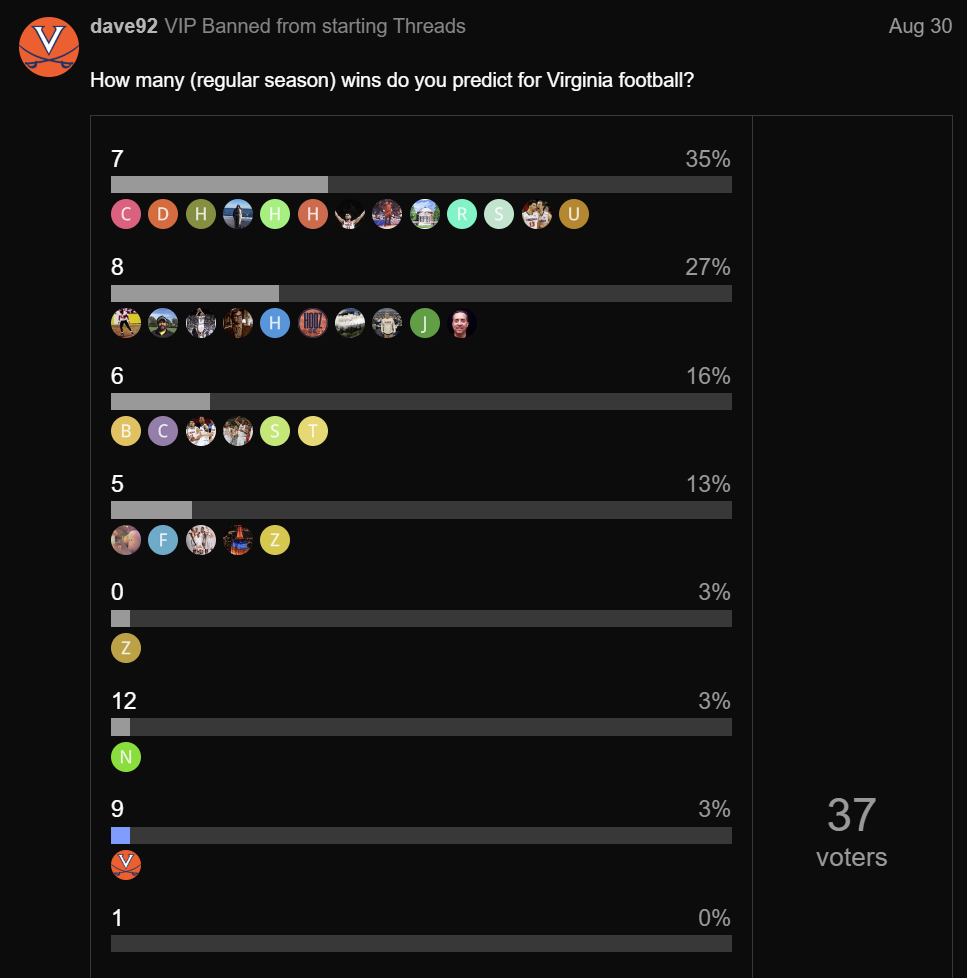Screen dimensions: 967x978
Task: Click blue F voter avatar
Action: pyautogui.click(x=163, y=540)
